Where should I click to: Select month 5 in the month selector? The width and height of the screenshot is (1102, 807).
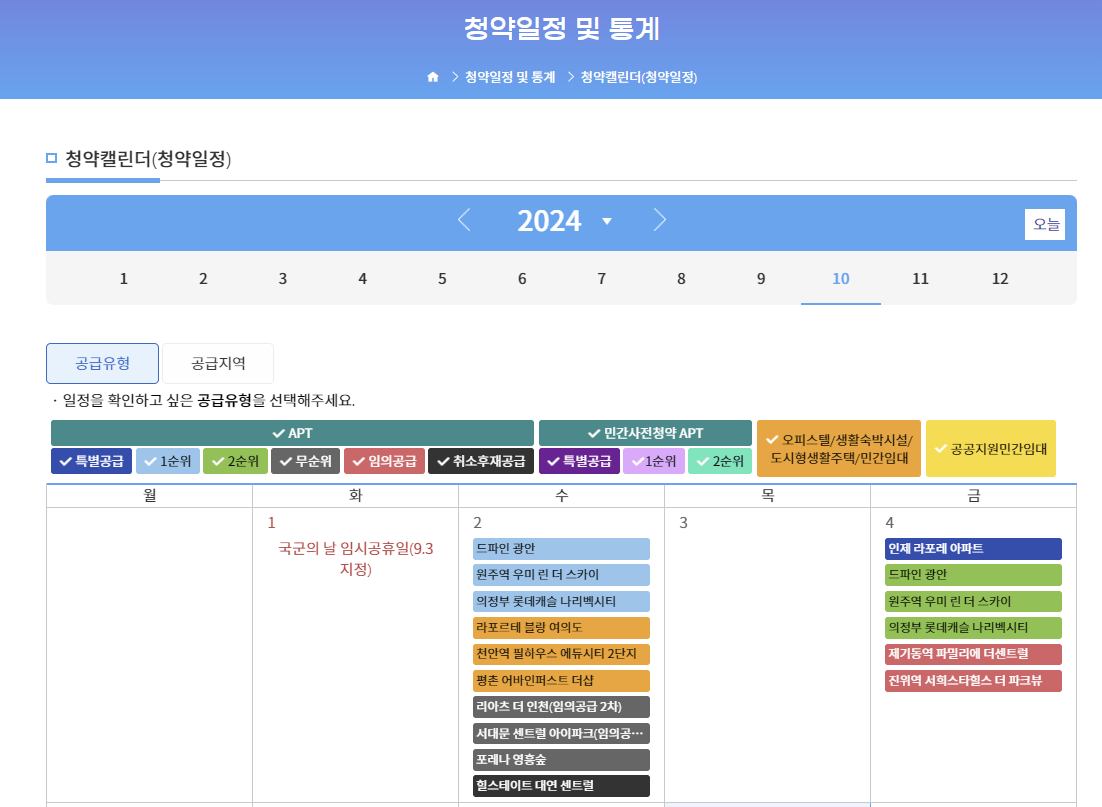pos(441,279)
